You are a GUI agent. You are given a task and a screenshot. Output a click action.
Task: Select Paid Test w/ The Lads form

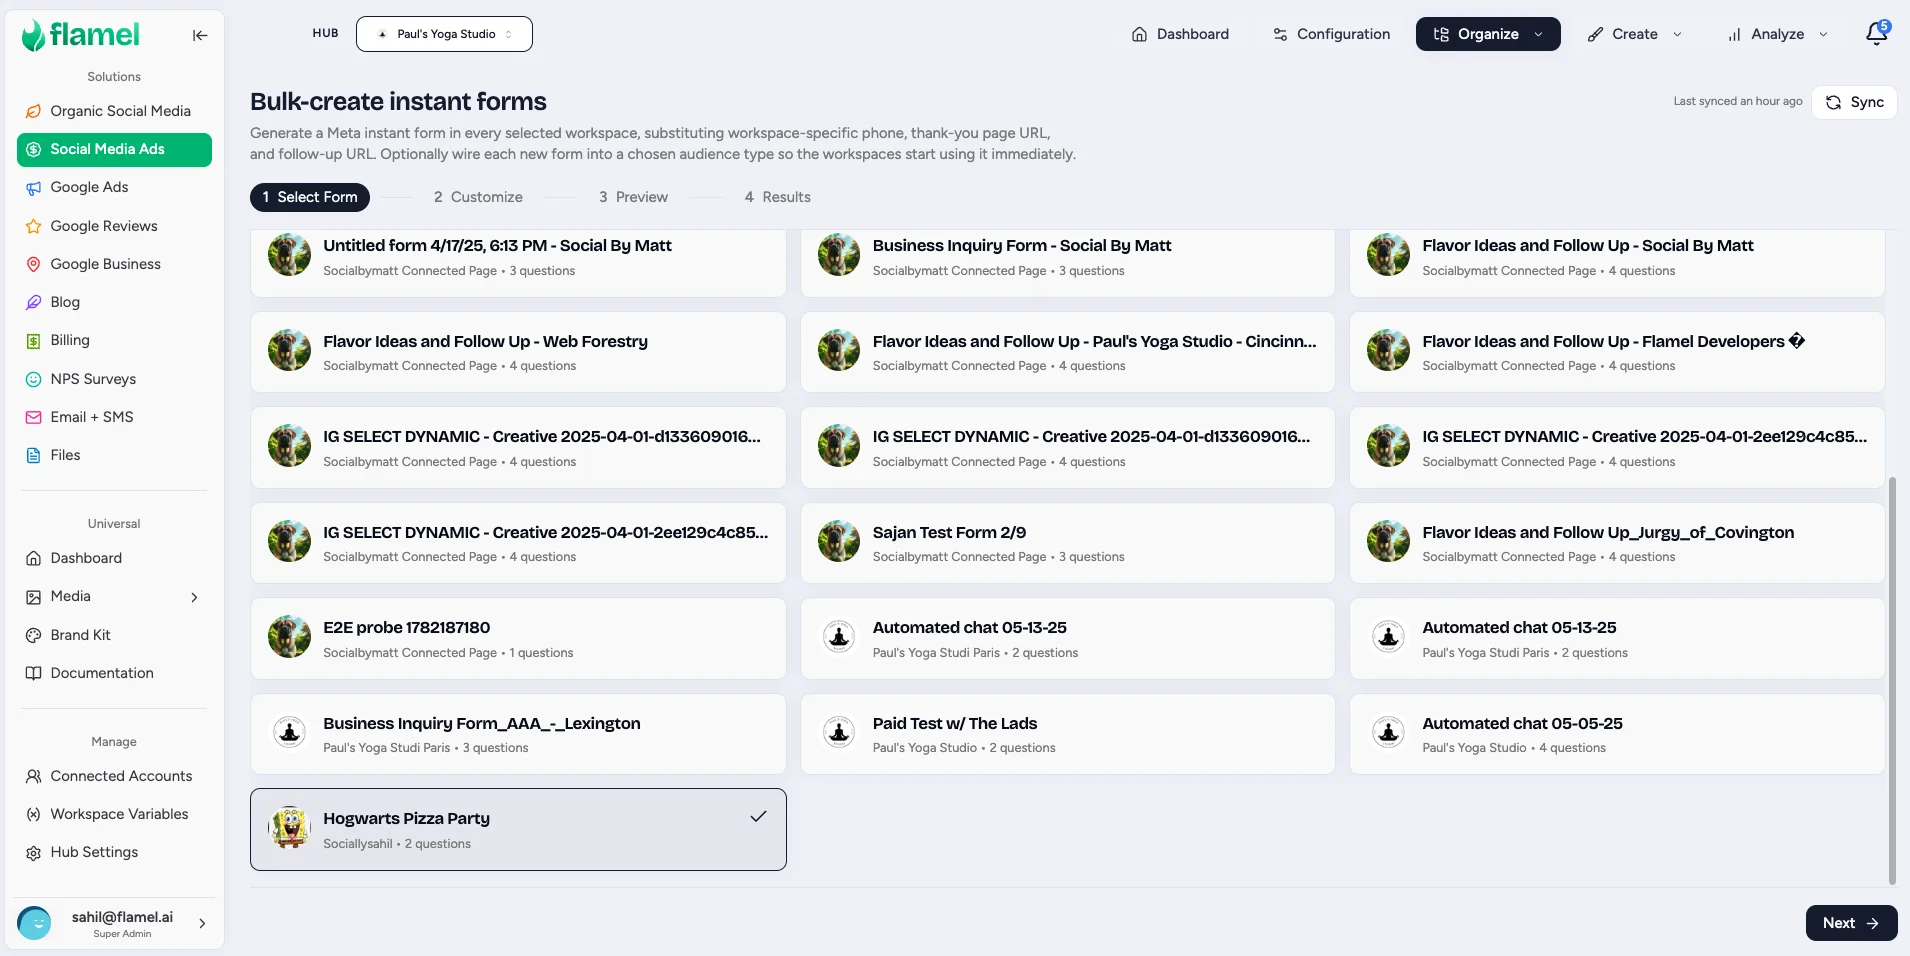coord(1067,734)
